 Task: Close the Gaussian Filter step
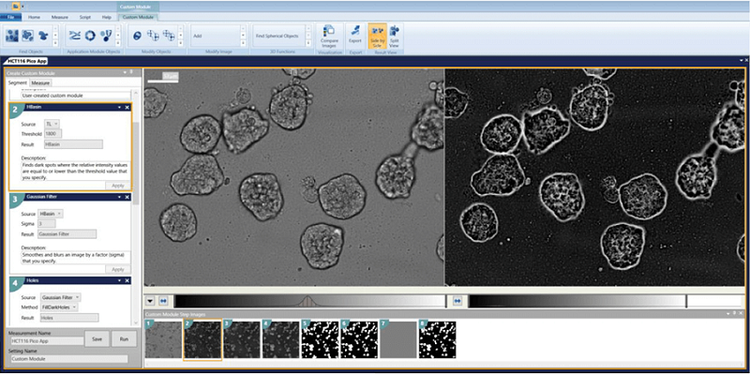(x=127, y=197)
